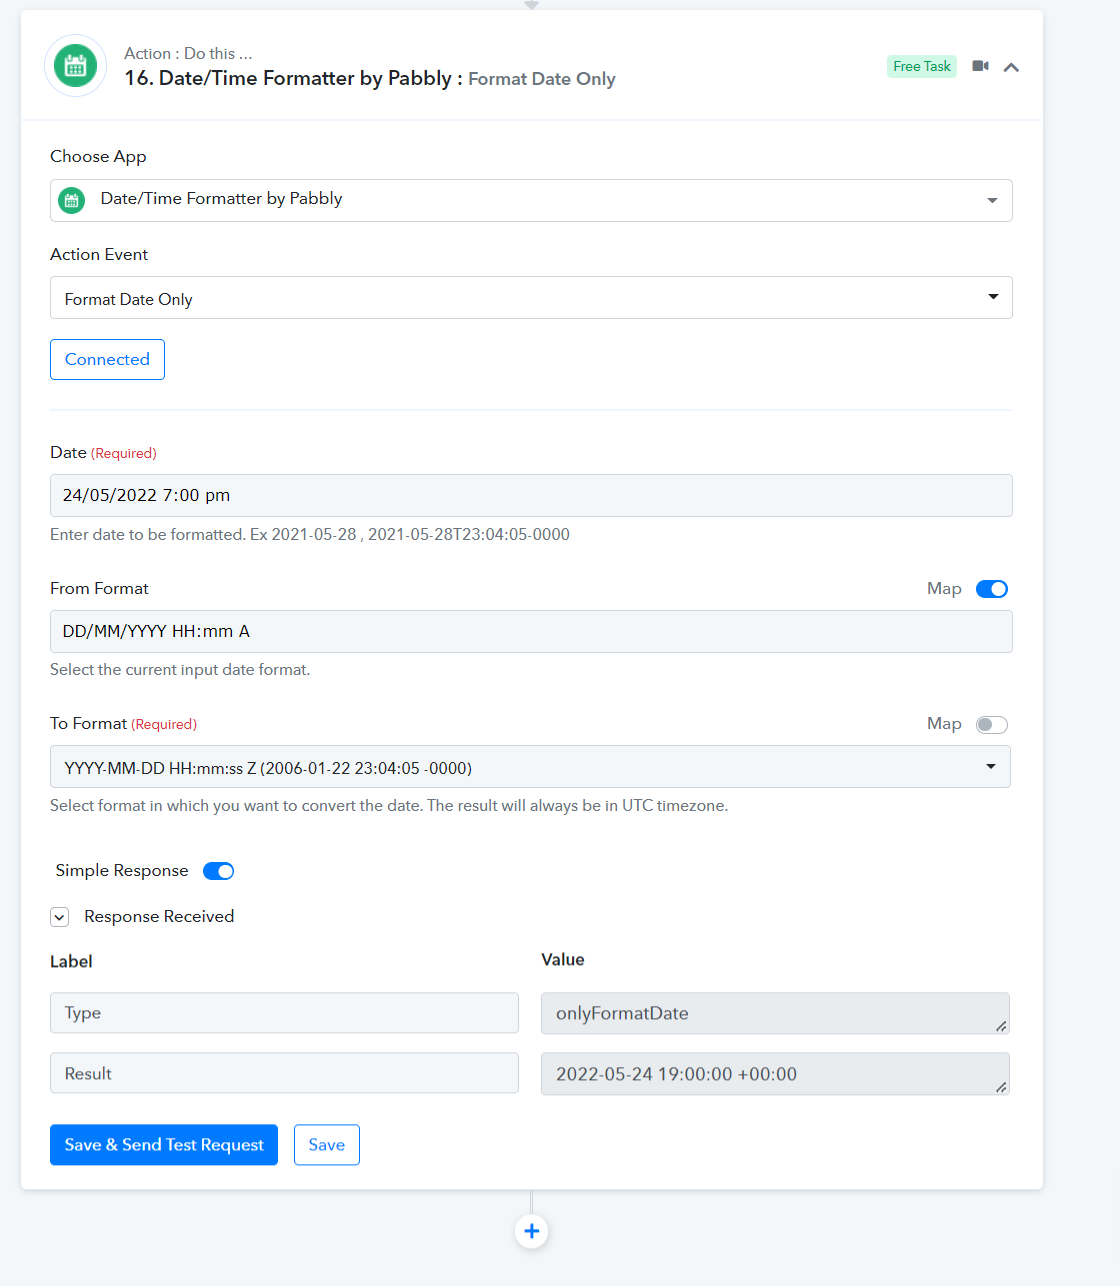Screen dimensions: 1120x1286
Task: Click into the Date input field
Action: (x=531, y=496)
